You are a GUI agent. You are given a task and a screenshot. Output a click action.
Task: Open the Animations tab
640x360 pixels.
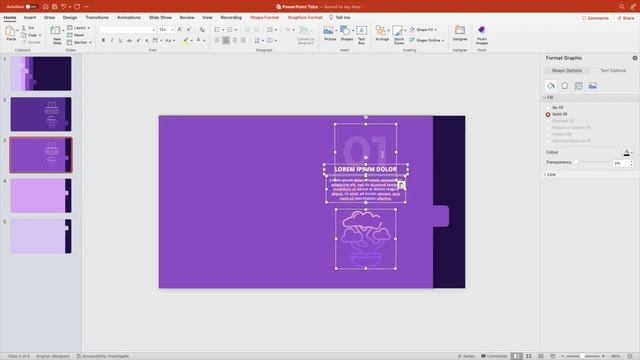129,18
